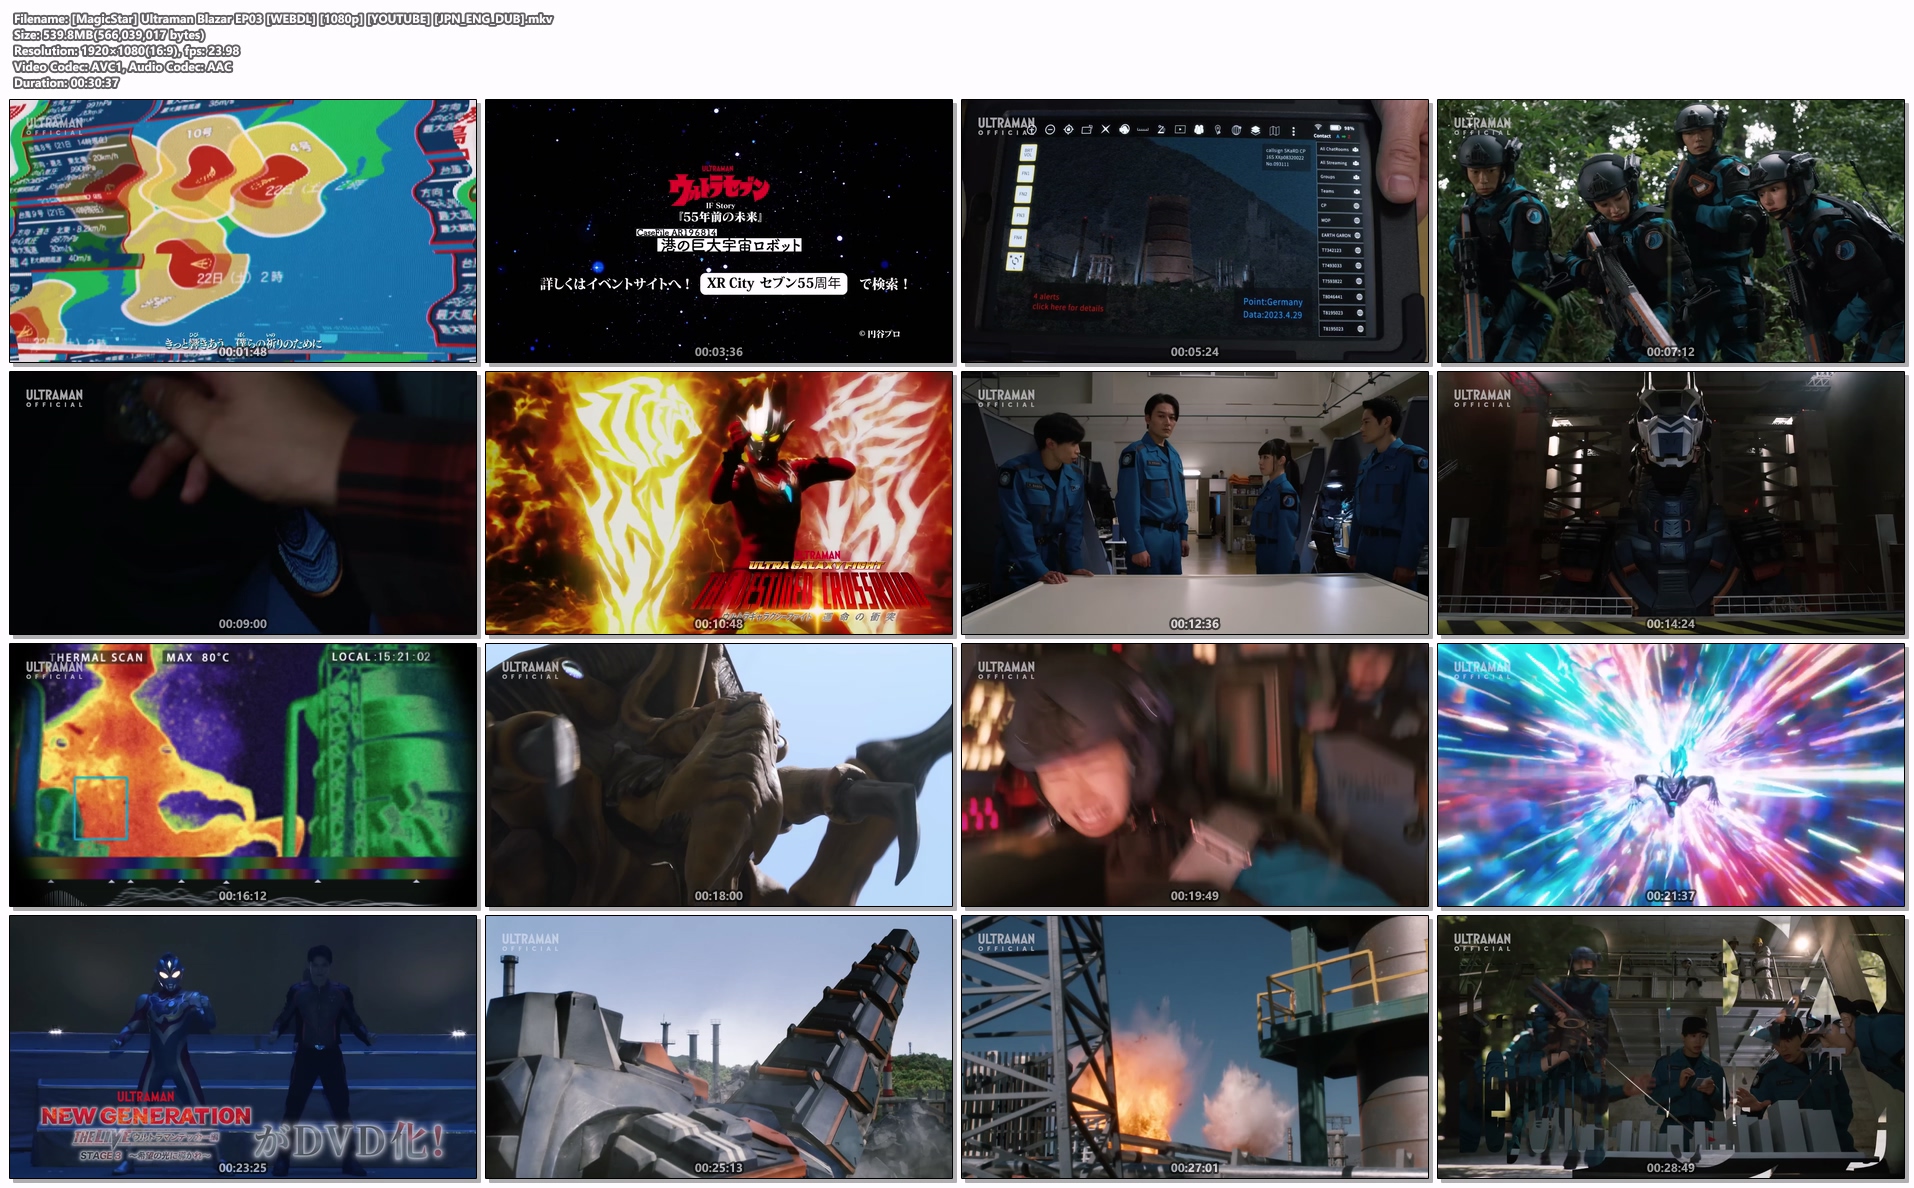1914x1188 pixels.
Task: Toggle the circle next to WOP contact
Action: pyautogui.click(x=1356, y=220)
